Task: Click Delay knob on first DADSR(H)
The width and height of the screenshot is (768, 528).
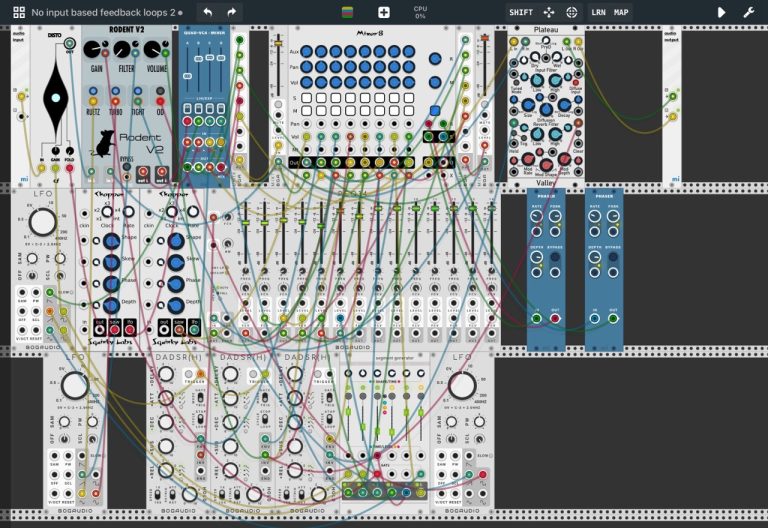Action: pos(166,374)
